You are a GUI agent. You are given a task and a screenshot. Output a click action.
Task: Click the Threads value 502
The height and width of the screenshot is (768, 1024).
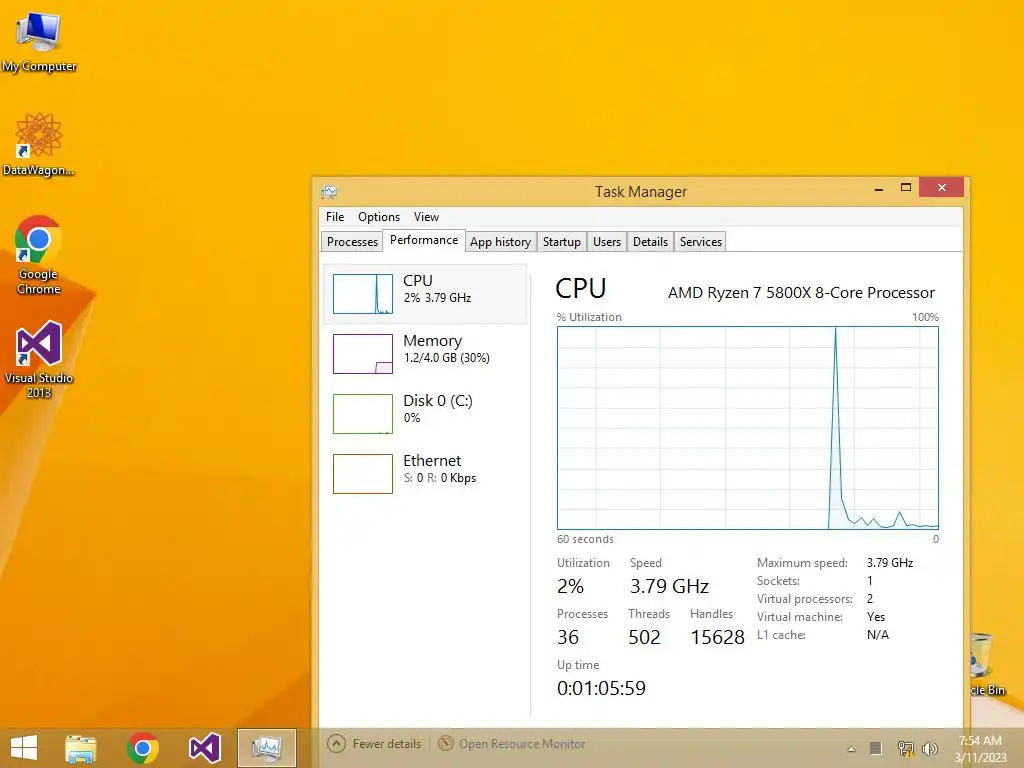coord(645,637)
